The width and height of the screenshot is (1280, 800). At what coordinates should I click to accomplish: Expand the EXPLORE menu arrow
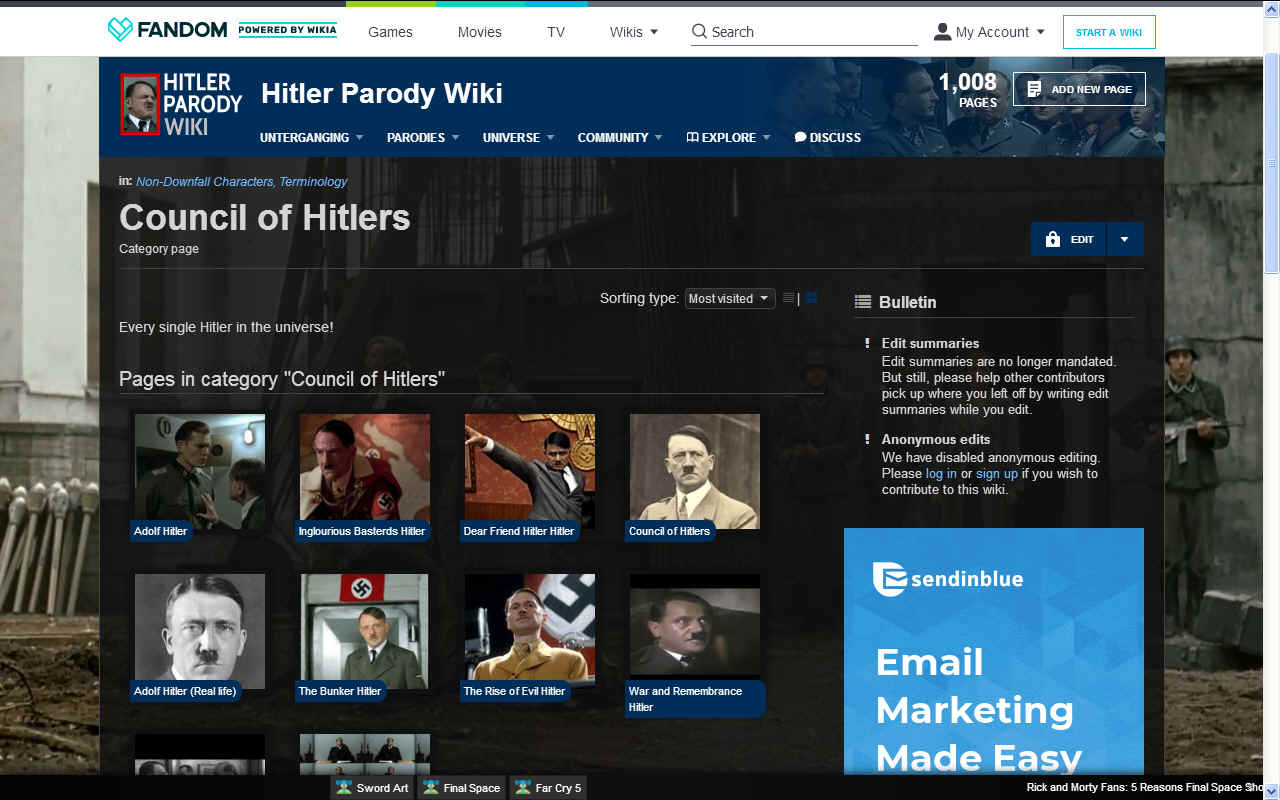(766, 138)
